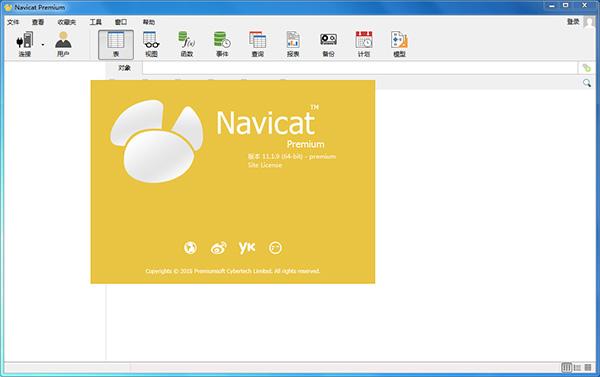Open the Window (窗口) menu

(x=121, y=22)
